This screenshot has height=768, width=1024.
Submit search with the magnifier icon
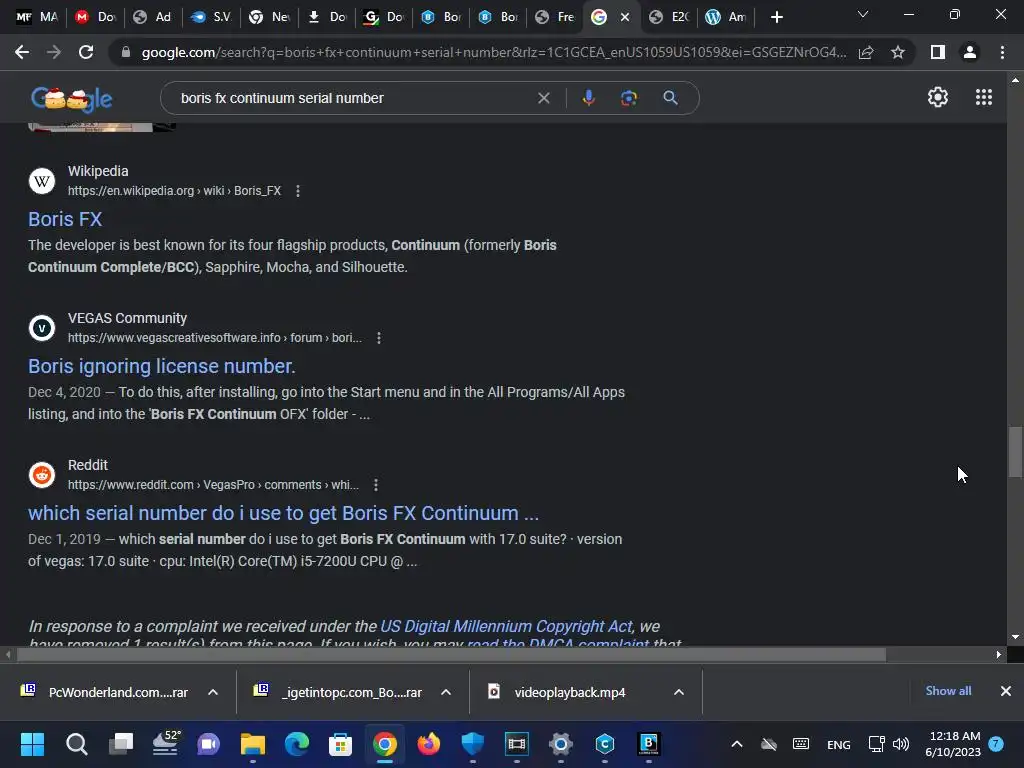[670, 98]
